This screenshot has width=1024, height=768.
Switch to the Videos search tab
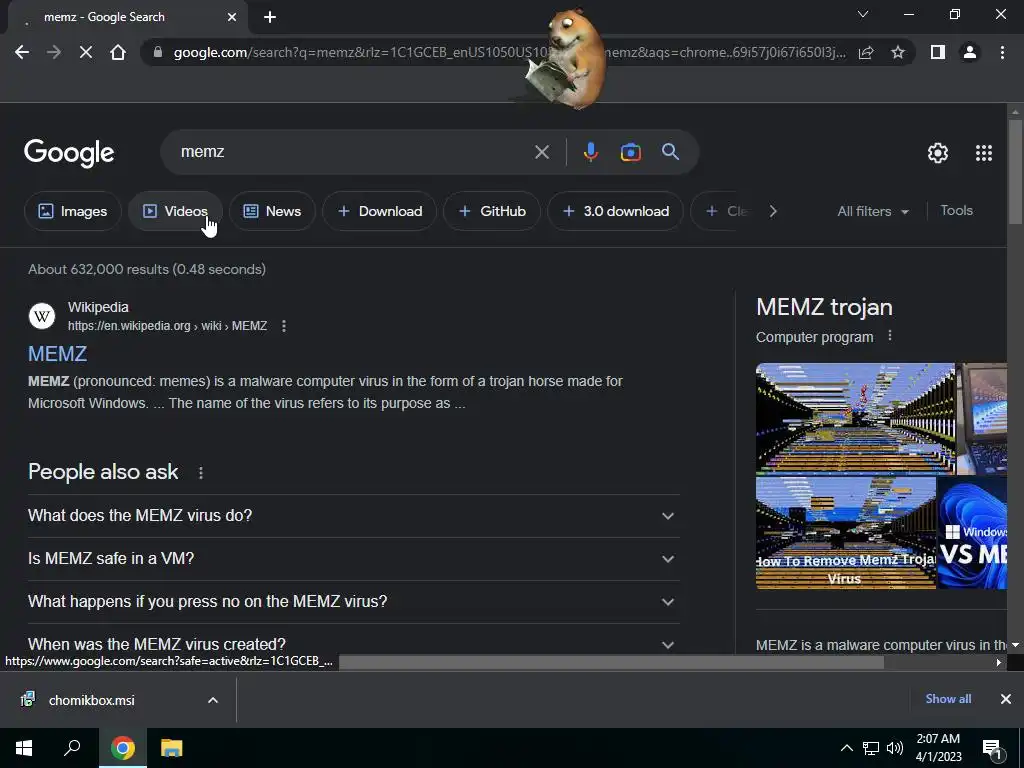175,211
